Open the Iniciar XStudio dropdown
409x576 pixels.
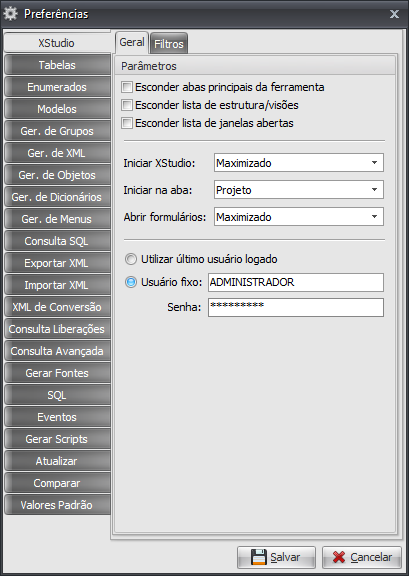pos(299,163)
